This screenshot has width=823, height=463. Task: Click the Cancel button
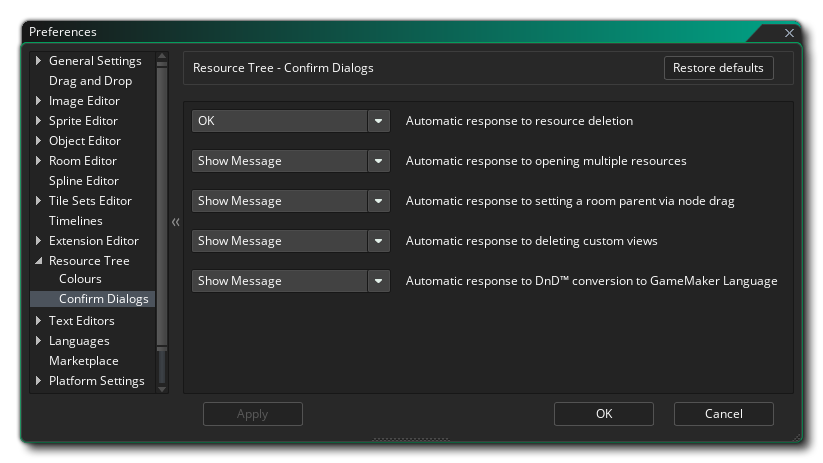click(x=723, y=414)
